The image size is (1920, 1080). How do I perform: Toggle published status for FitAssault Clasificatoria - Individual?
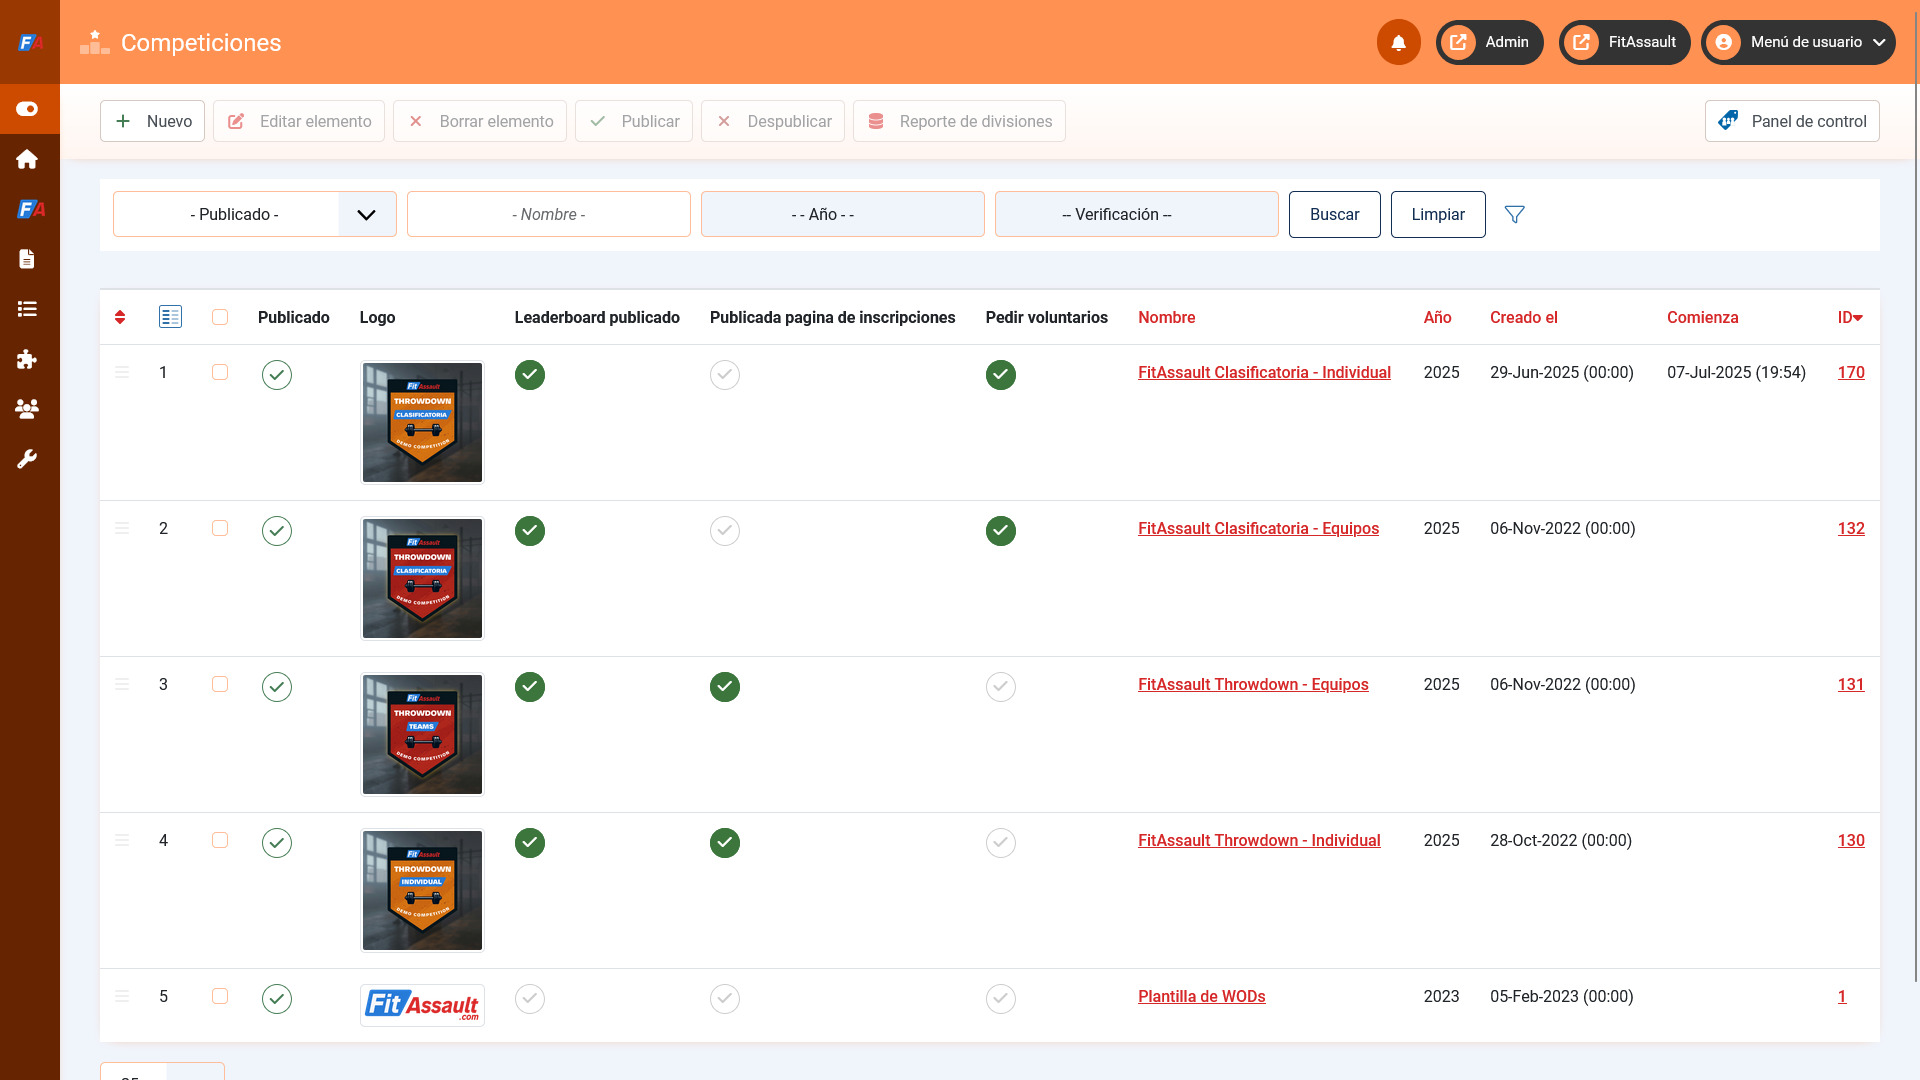click(x=277, y=375)
